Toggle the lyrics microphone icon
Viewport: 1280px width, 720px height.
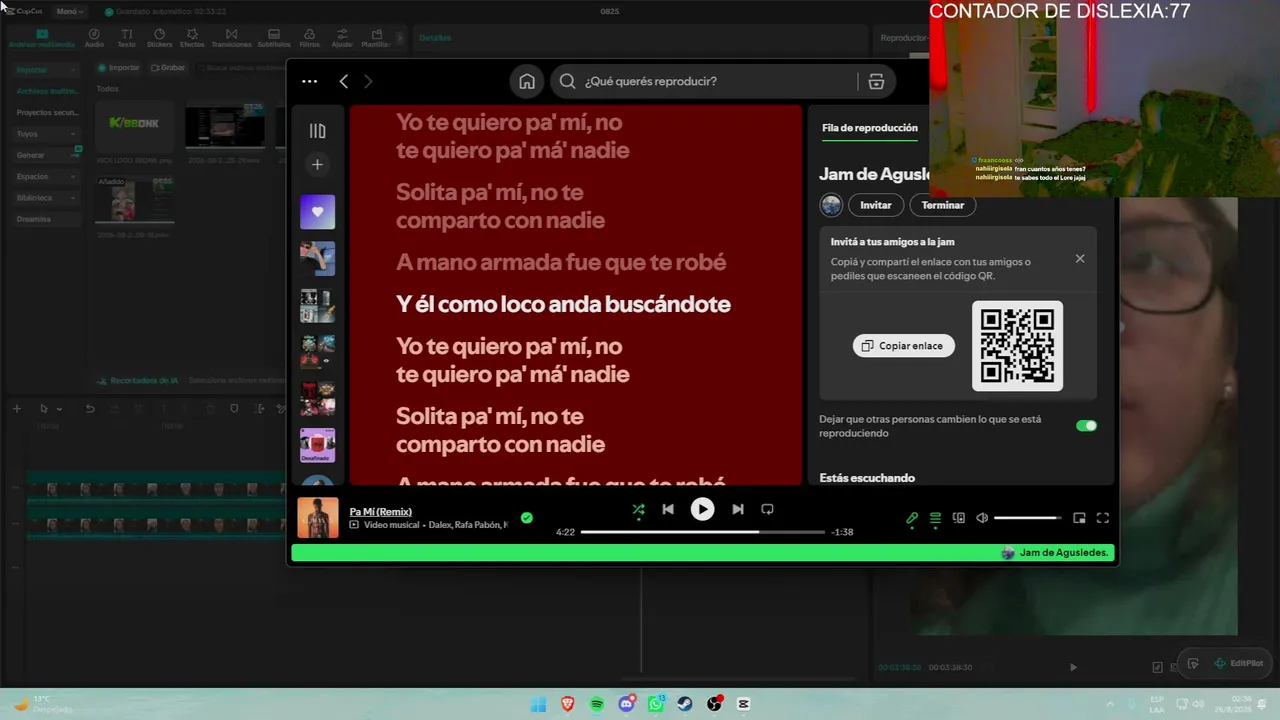click(x=912, y=518)
